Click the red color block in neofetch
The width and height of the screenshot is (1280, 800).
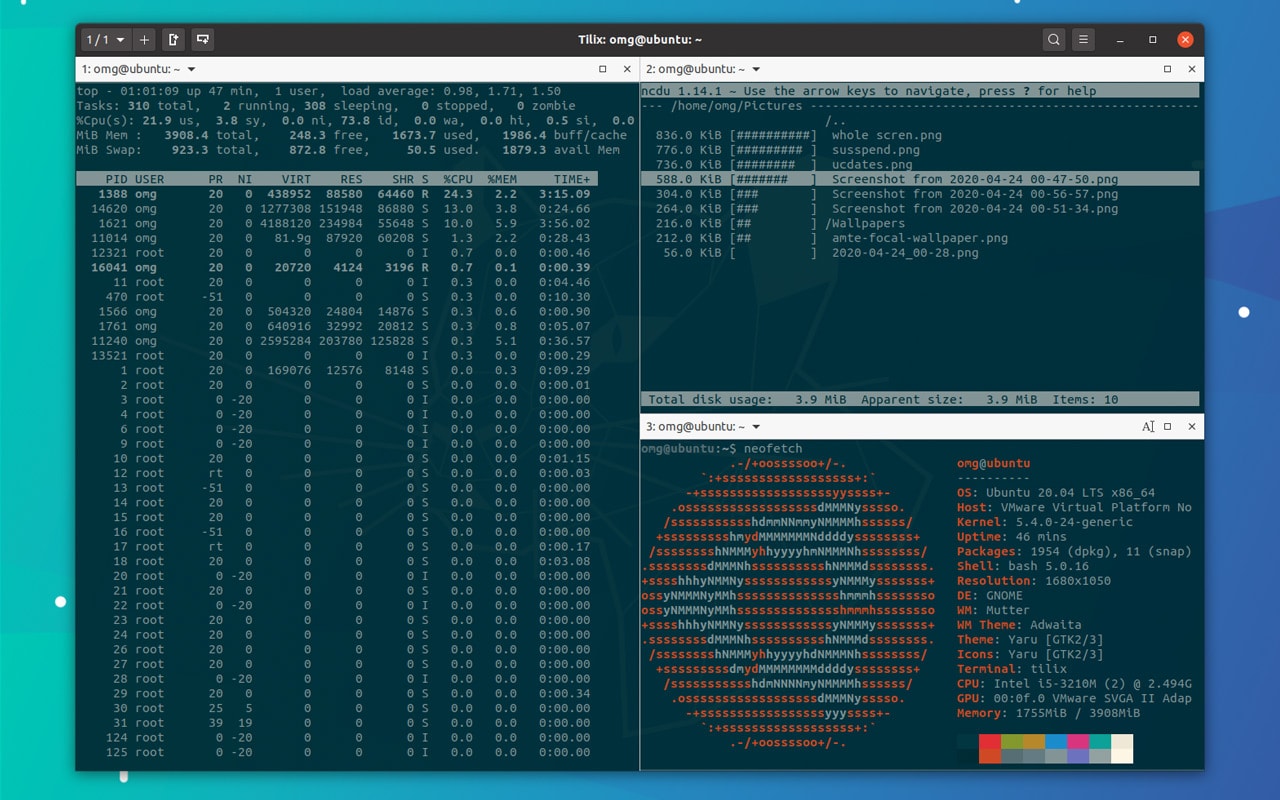tap(989, 742)
